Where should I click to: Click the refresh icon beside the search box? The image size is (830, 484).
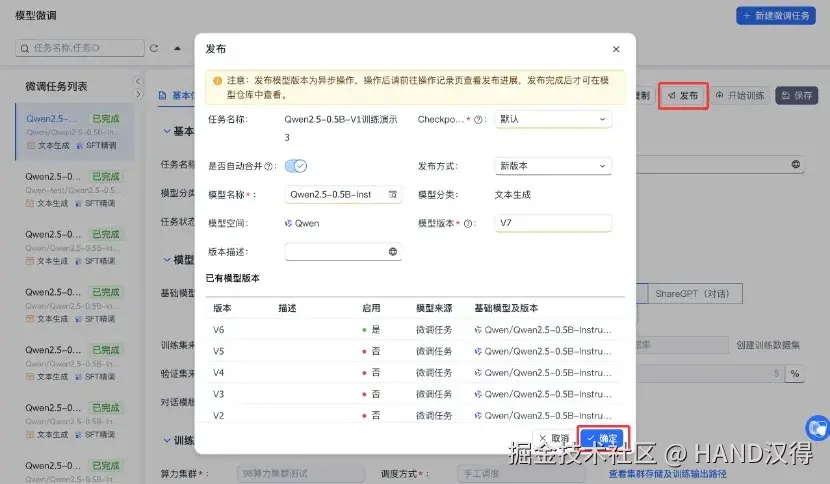pos(154,48)
